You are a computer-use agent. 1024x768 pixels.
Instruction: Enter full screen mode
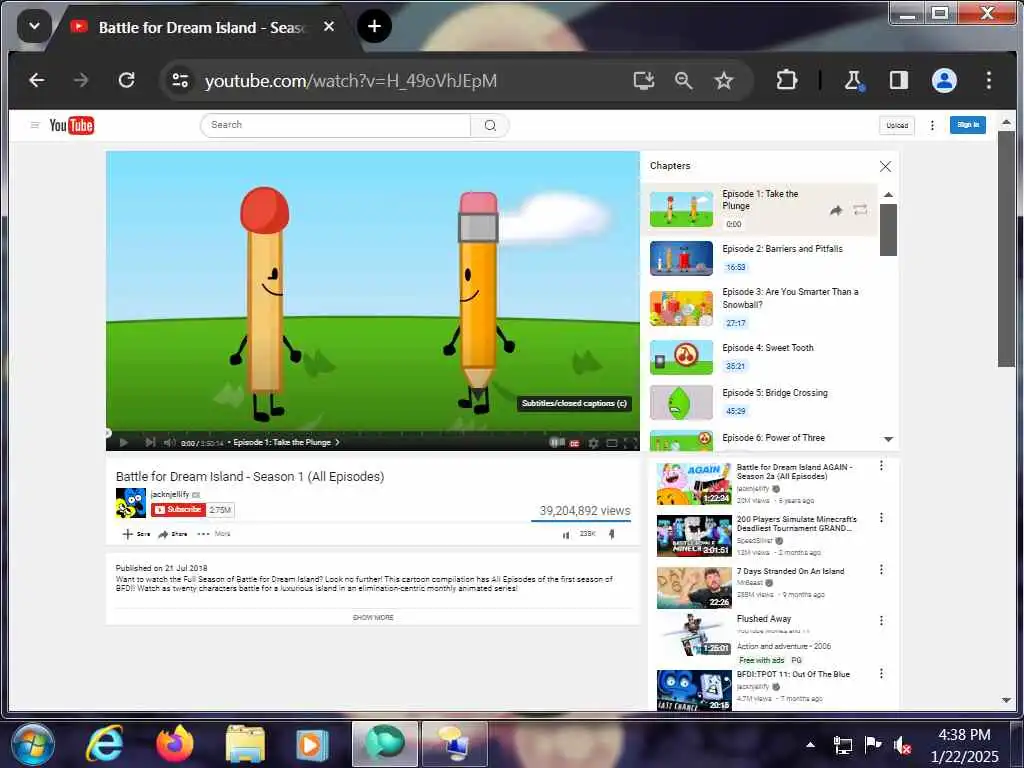pos(630,443)
